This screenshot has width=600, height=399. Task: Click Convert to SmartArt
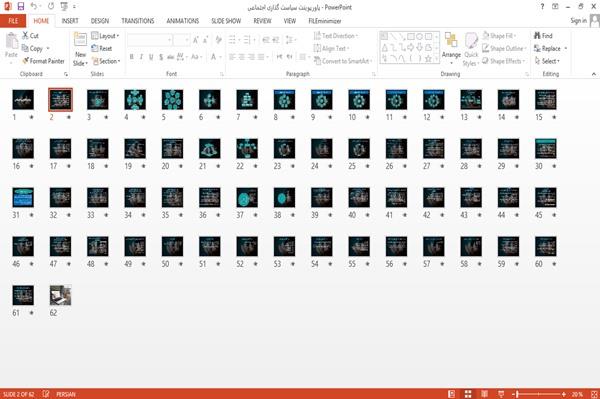tap(343, 61)
